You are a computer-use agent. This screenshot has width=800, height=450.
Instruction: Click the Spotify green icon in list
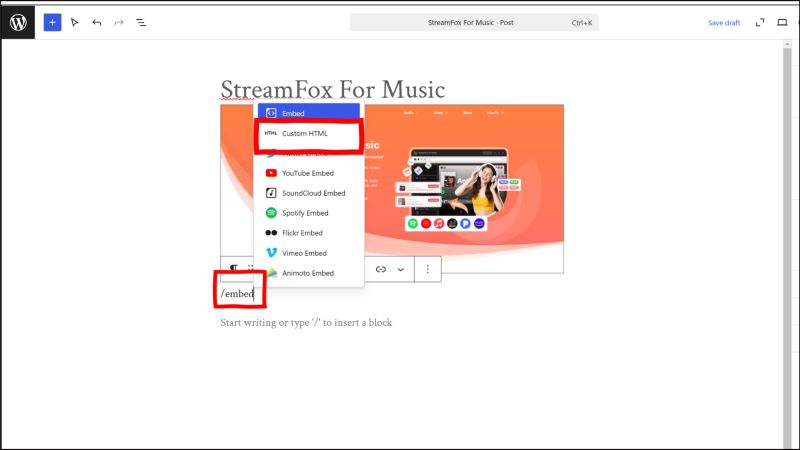tap(271, 213)
